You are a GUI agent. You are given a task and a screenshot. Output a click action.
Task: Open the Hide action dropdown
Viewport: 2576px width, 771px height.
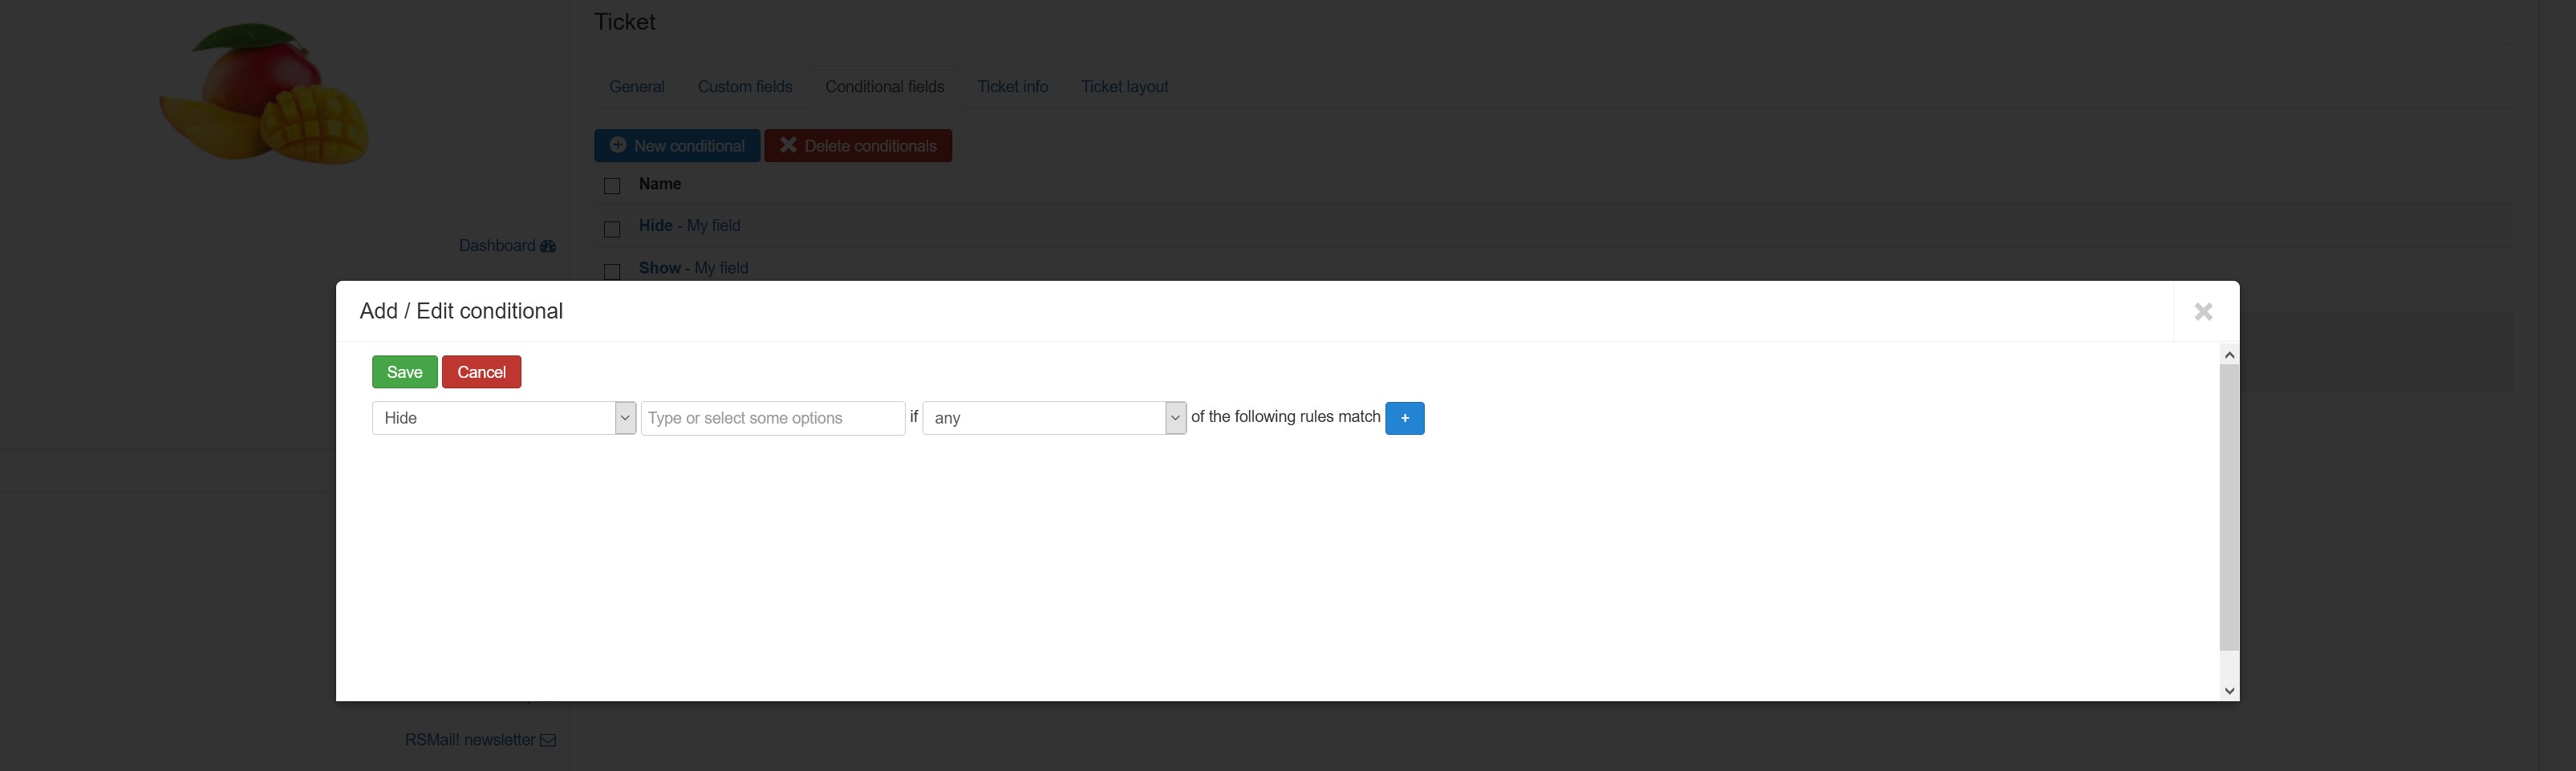(503, 418)
